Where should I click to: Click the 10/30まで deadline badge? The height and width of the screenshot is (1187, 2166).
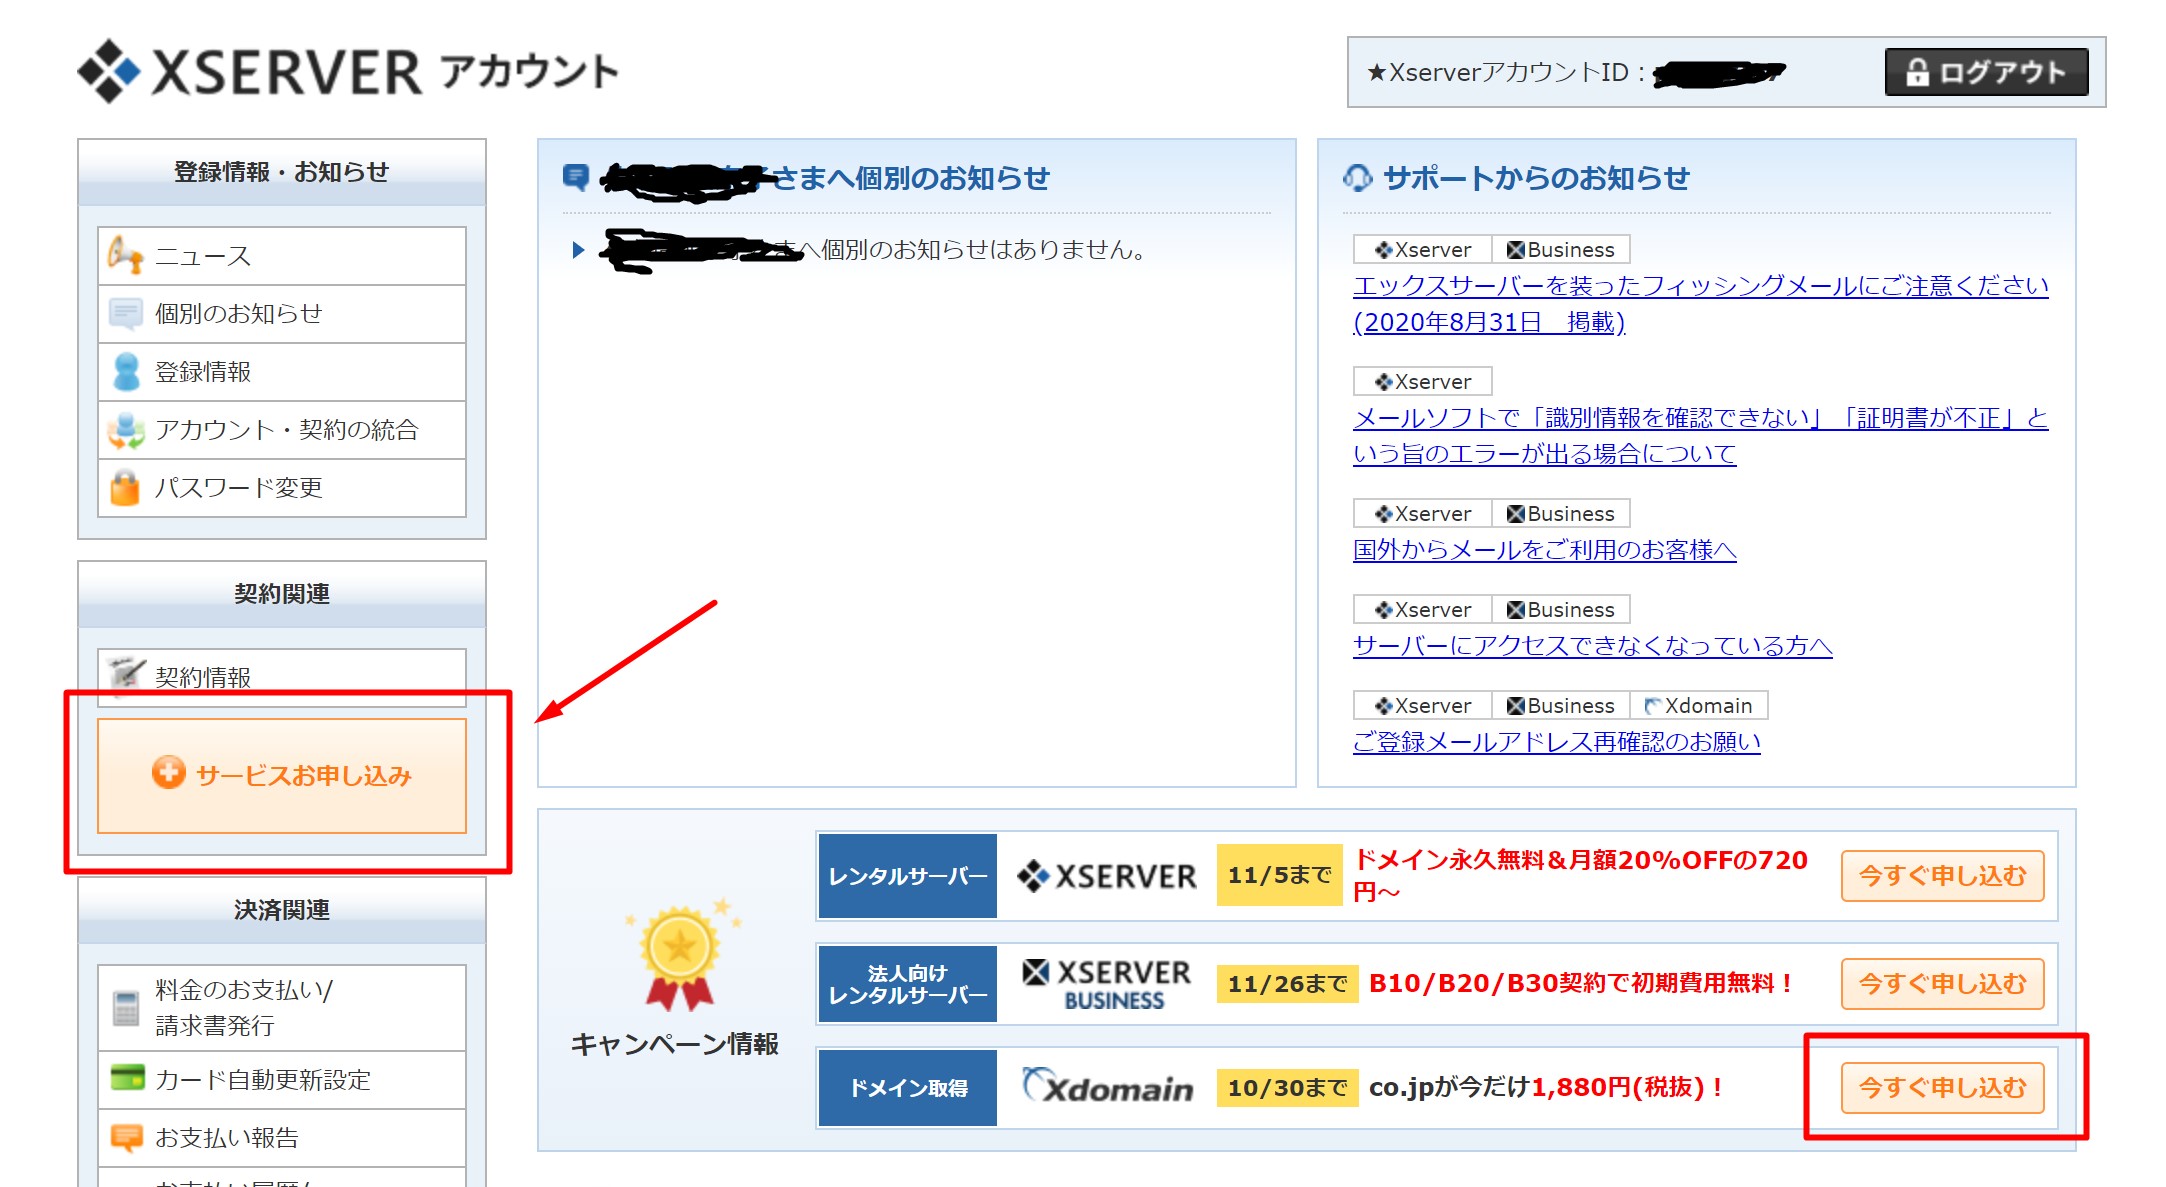pos(1287,1088)
